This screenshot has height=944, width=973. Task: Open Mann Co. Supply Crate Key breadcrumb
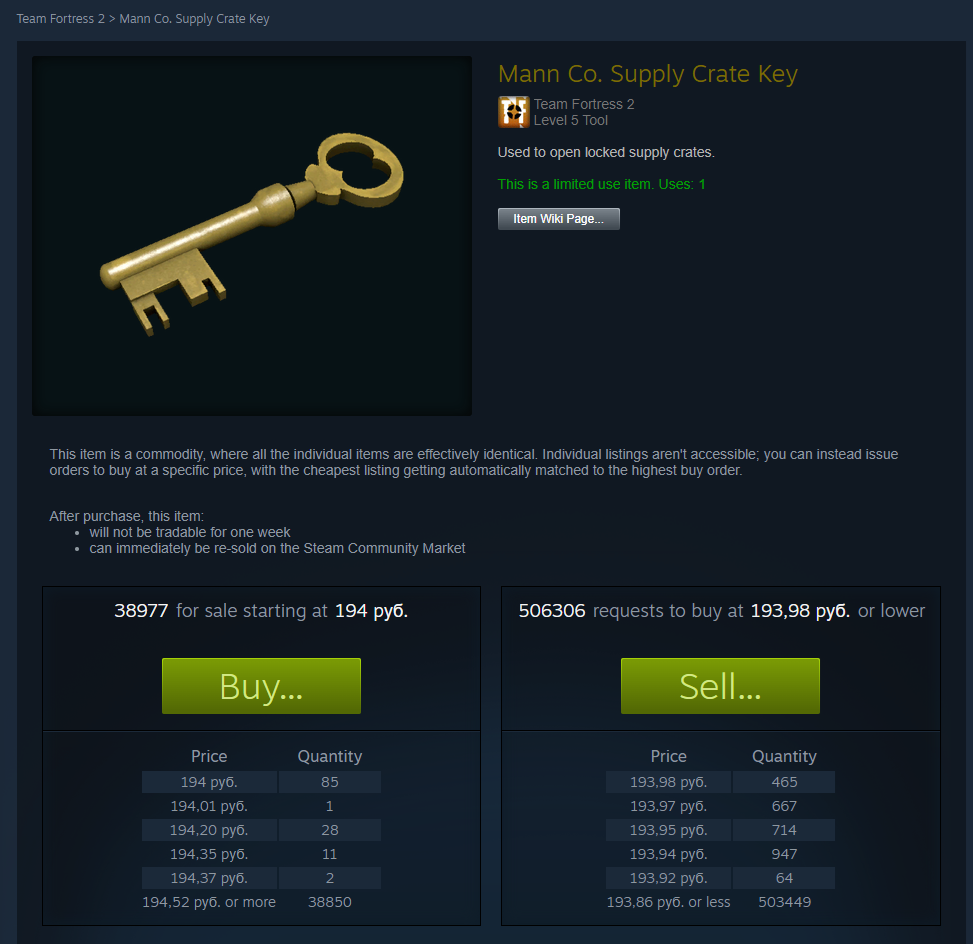pos(194,19)
